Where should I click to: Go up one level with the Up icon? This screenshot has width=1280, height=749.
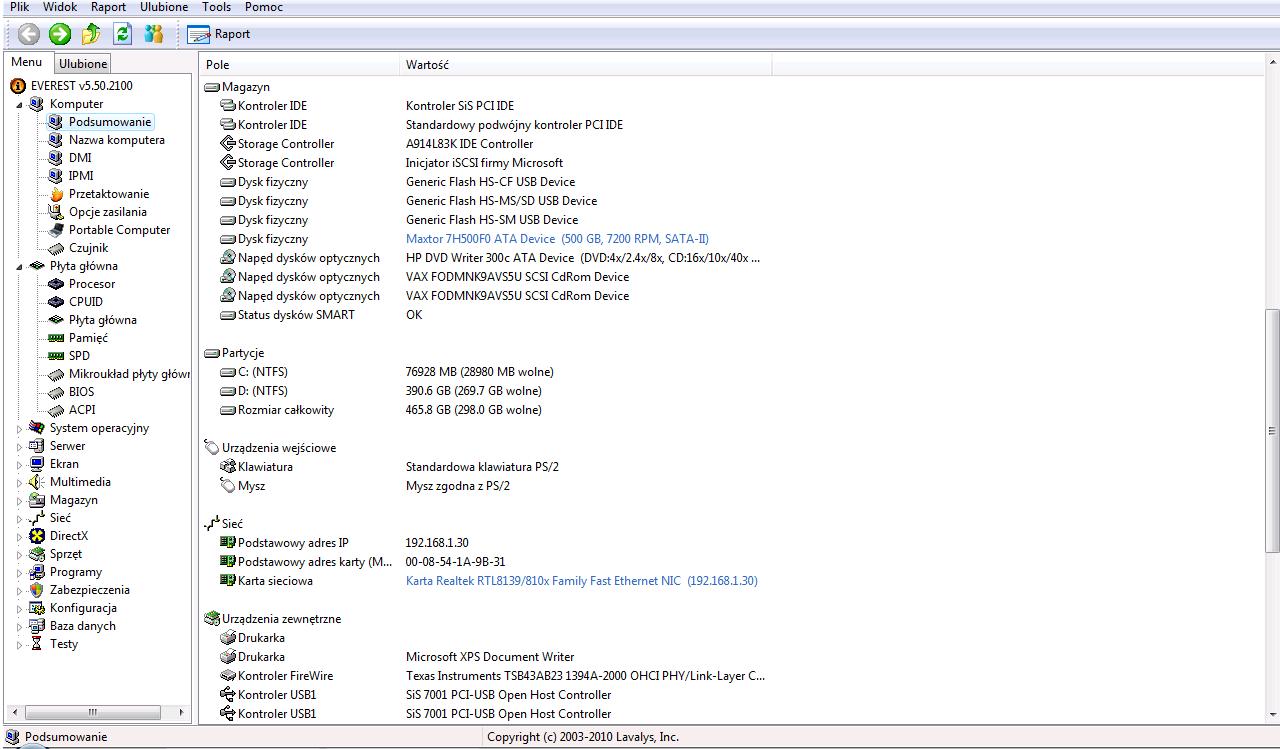[91, 34]
